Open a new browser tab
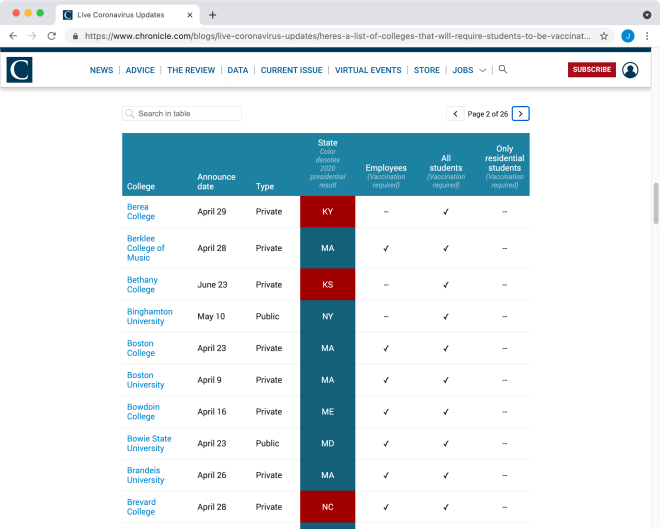 [x=213, y=15]
